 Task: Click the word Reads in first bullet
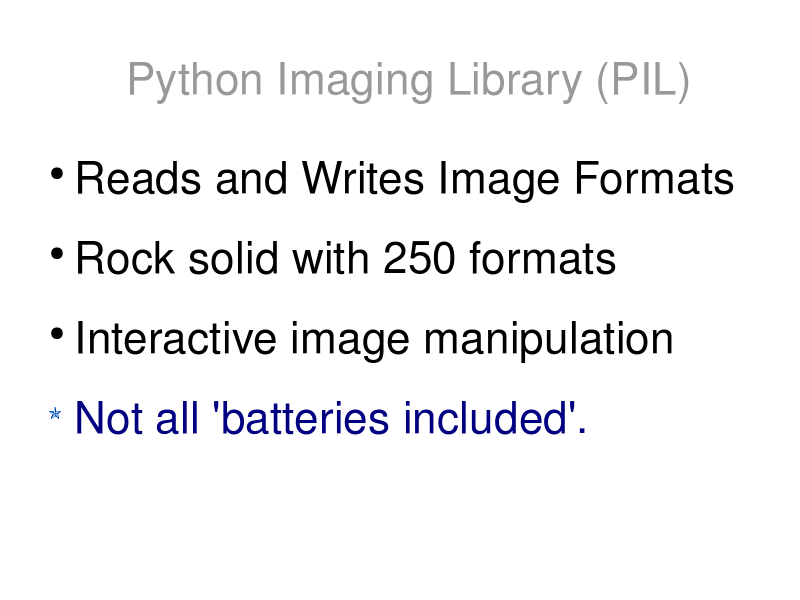click(138, 179)
